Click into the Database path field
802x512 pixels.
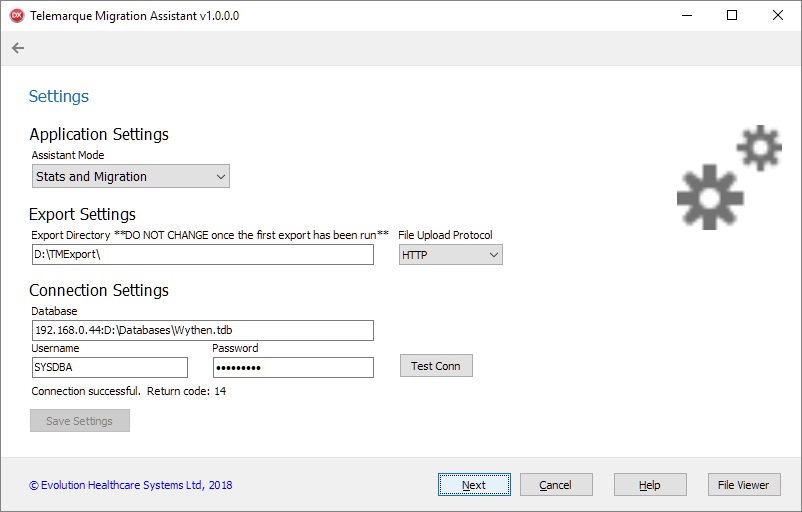tap(202, 330)
